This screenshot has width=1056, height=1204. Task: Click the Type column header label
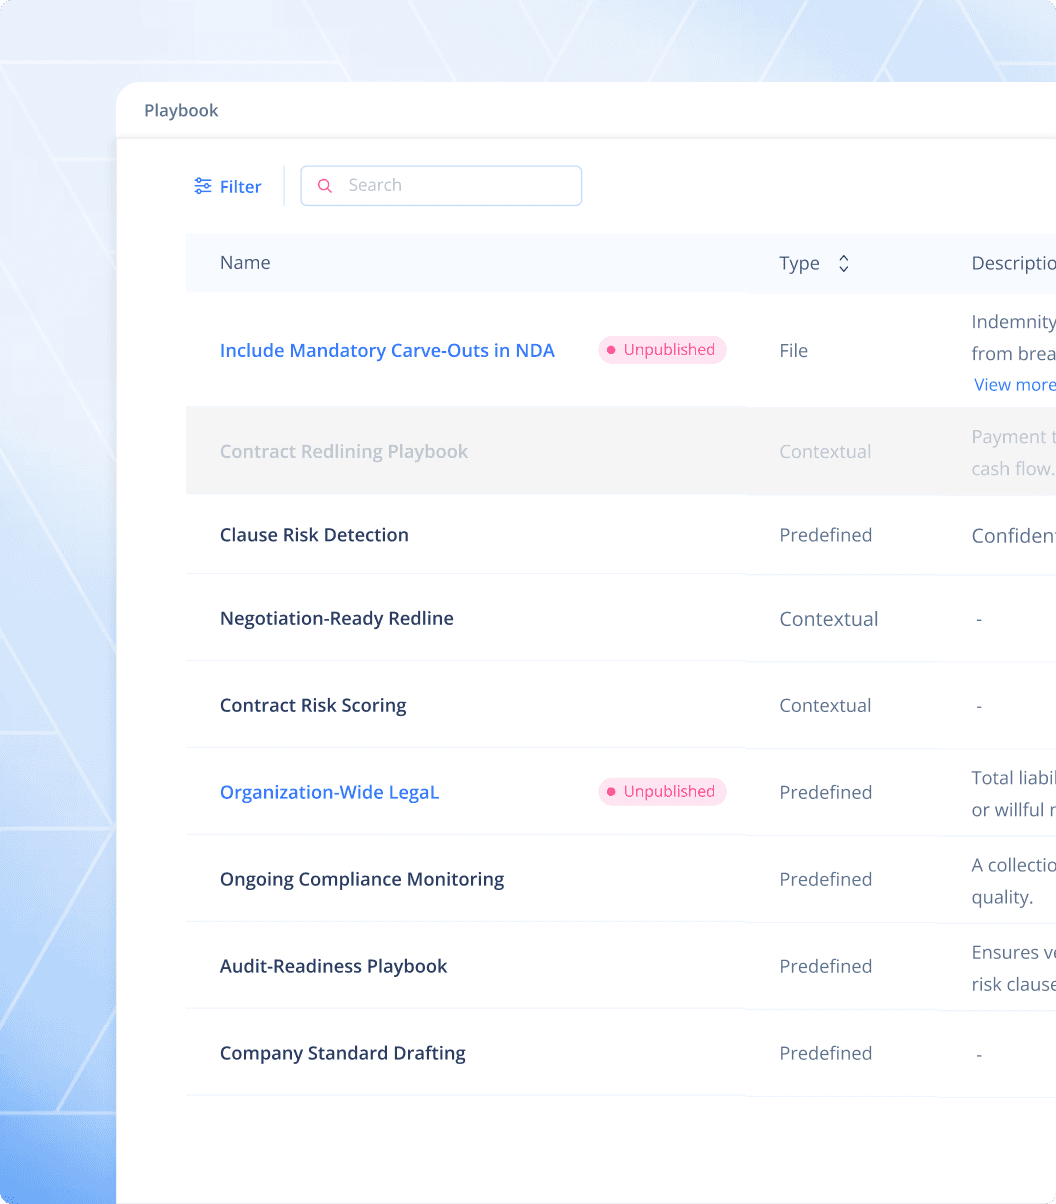pyautogui.click(x=799, y=263)
